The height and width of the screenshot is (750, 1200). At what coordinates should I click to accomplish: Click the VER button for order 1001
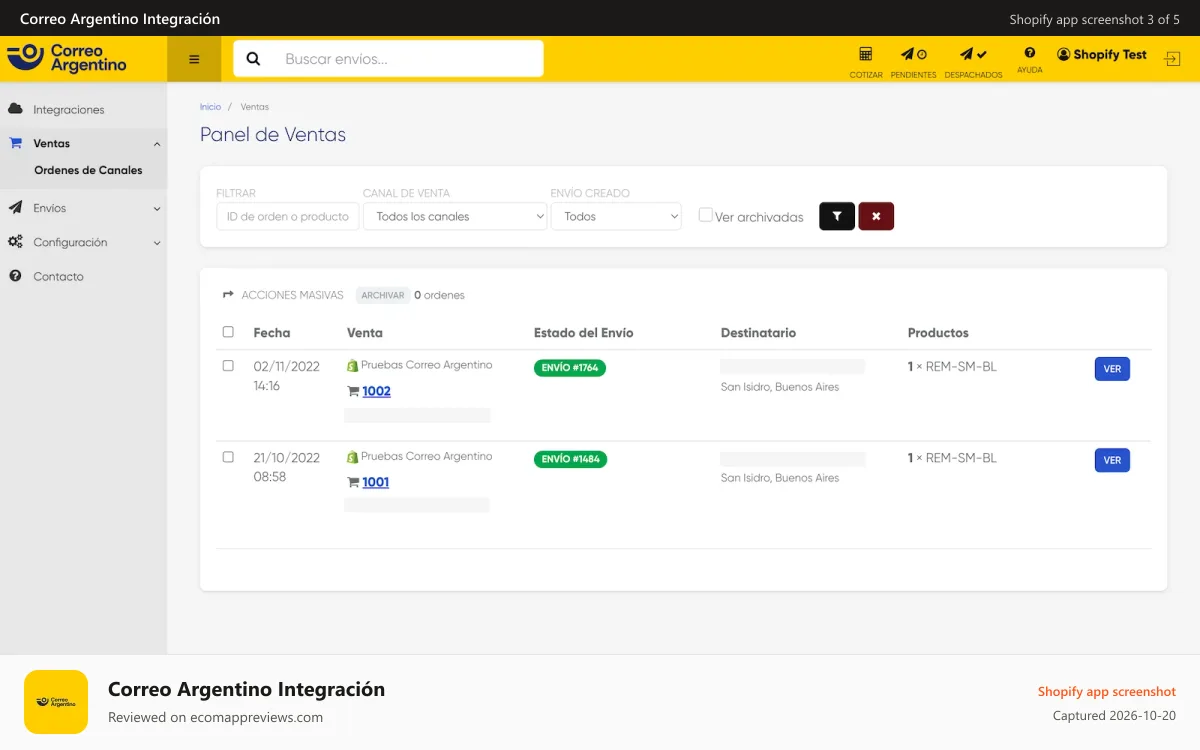pos(1112,460)
